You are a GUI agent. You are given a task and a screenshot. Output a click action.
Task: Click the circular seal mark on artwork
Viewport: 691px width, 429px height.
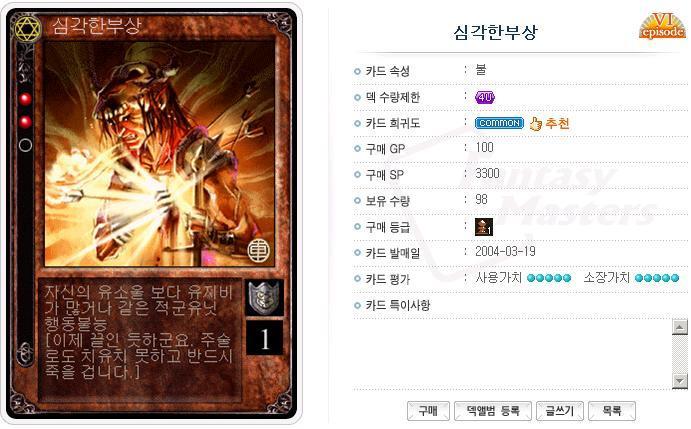(x=259, y=250)
